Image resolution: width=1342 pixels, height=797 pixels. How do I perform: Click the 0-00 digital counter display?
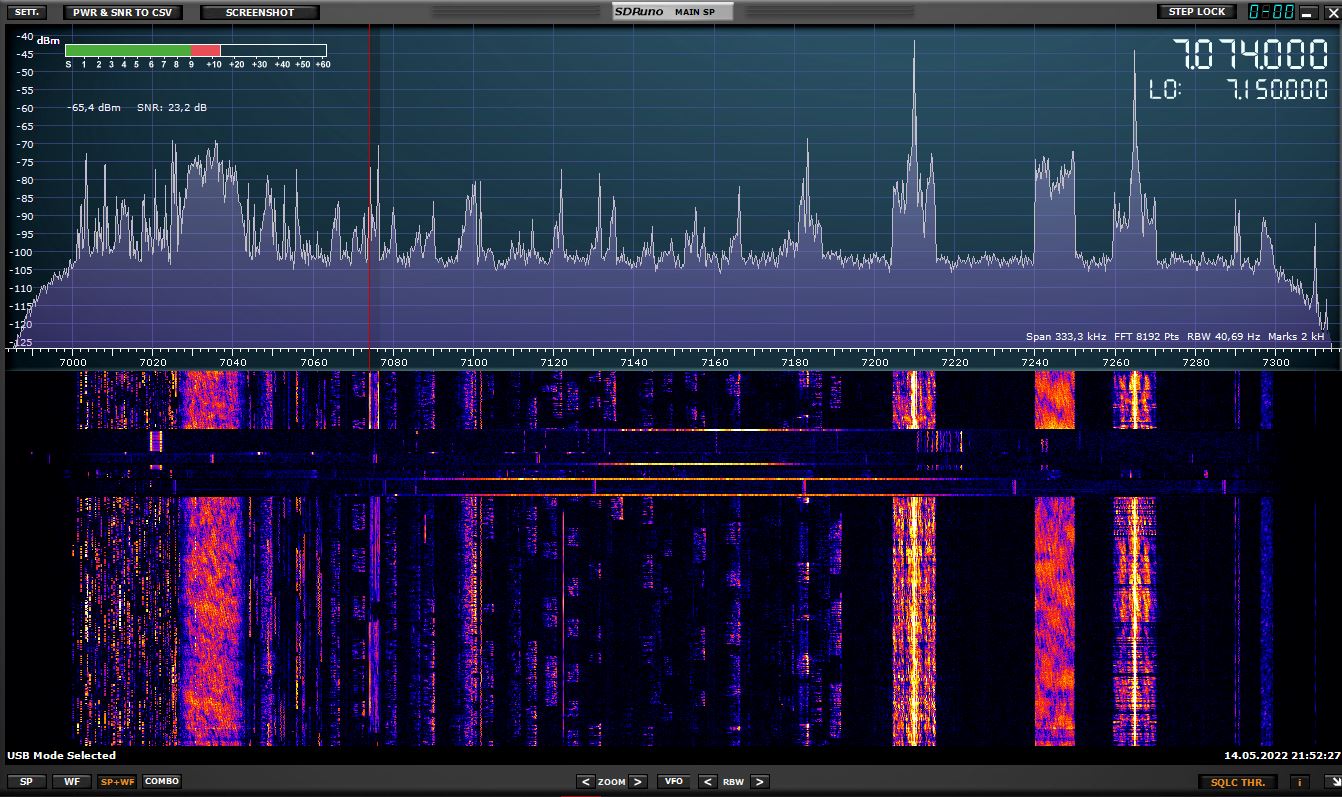(1272, 12)
